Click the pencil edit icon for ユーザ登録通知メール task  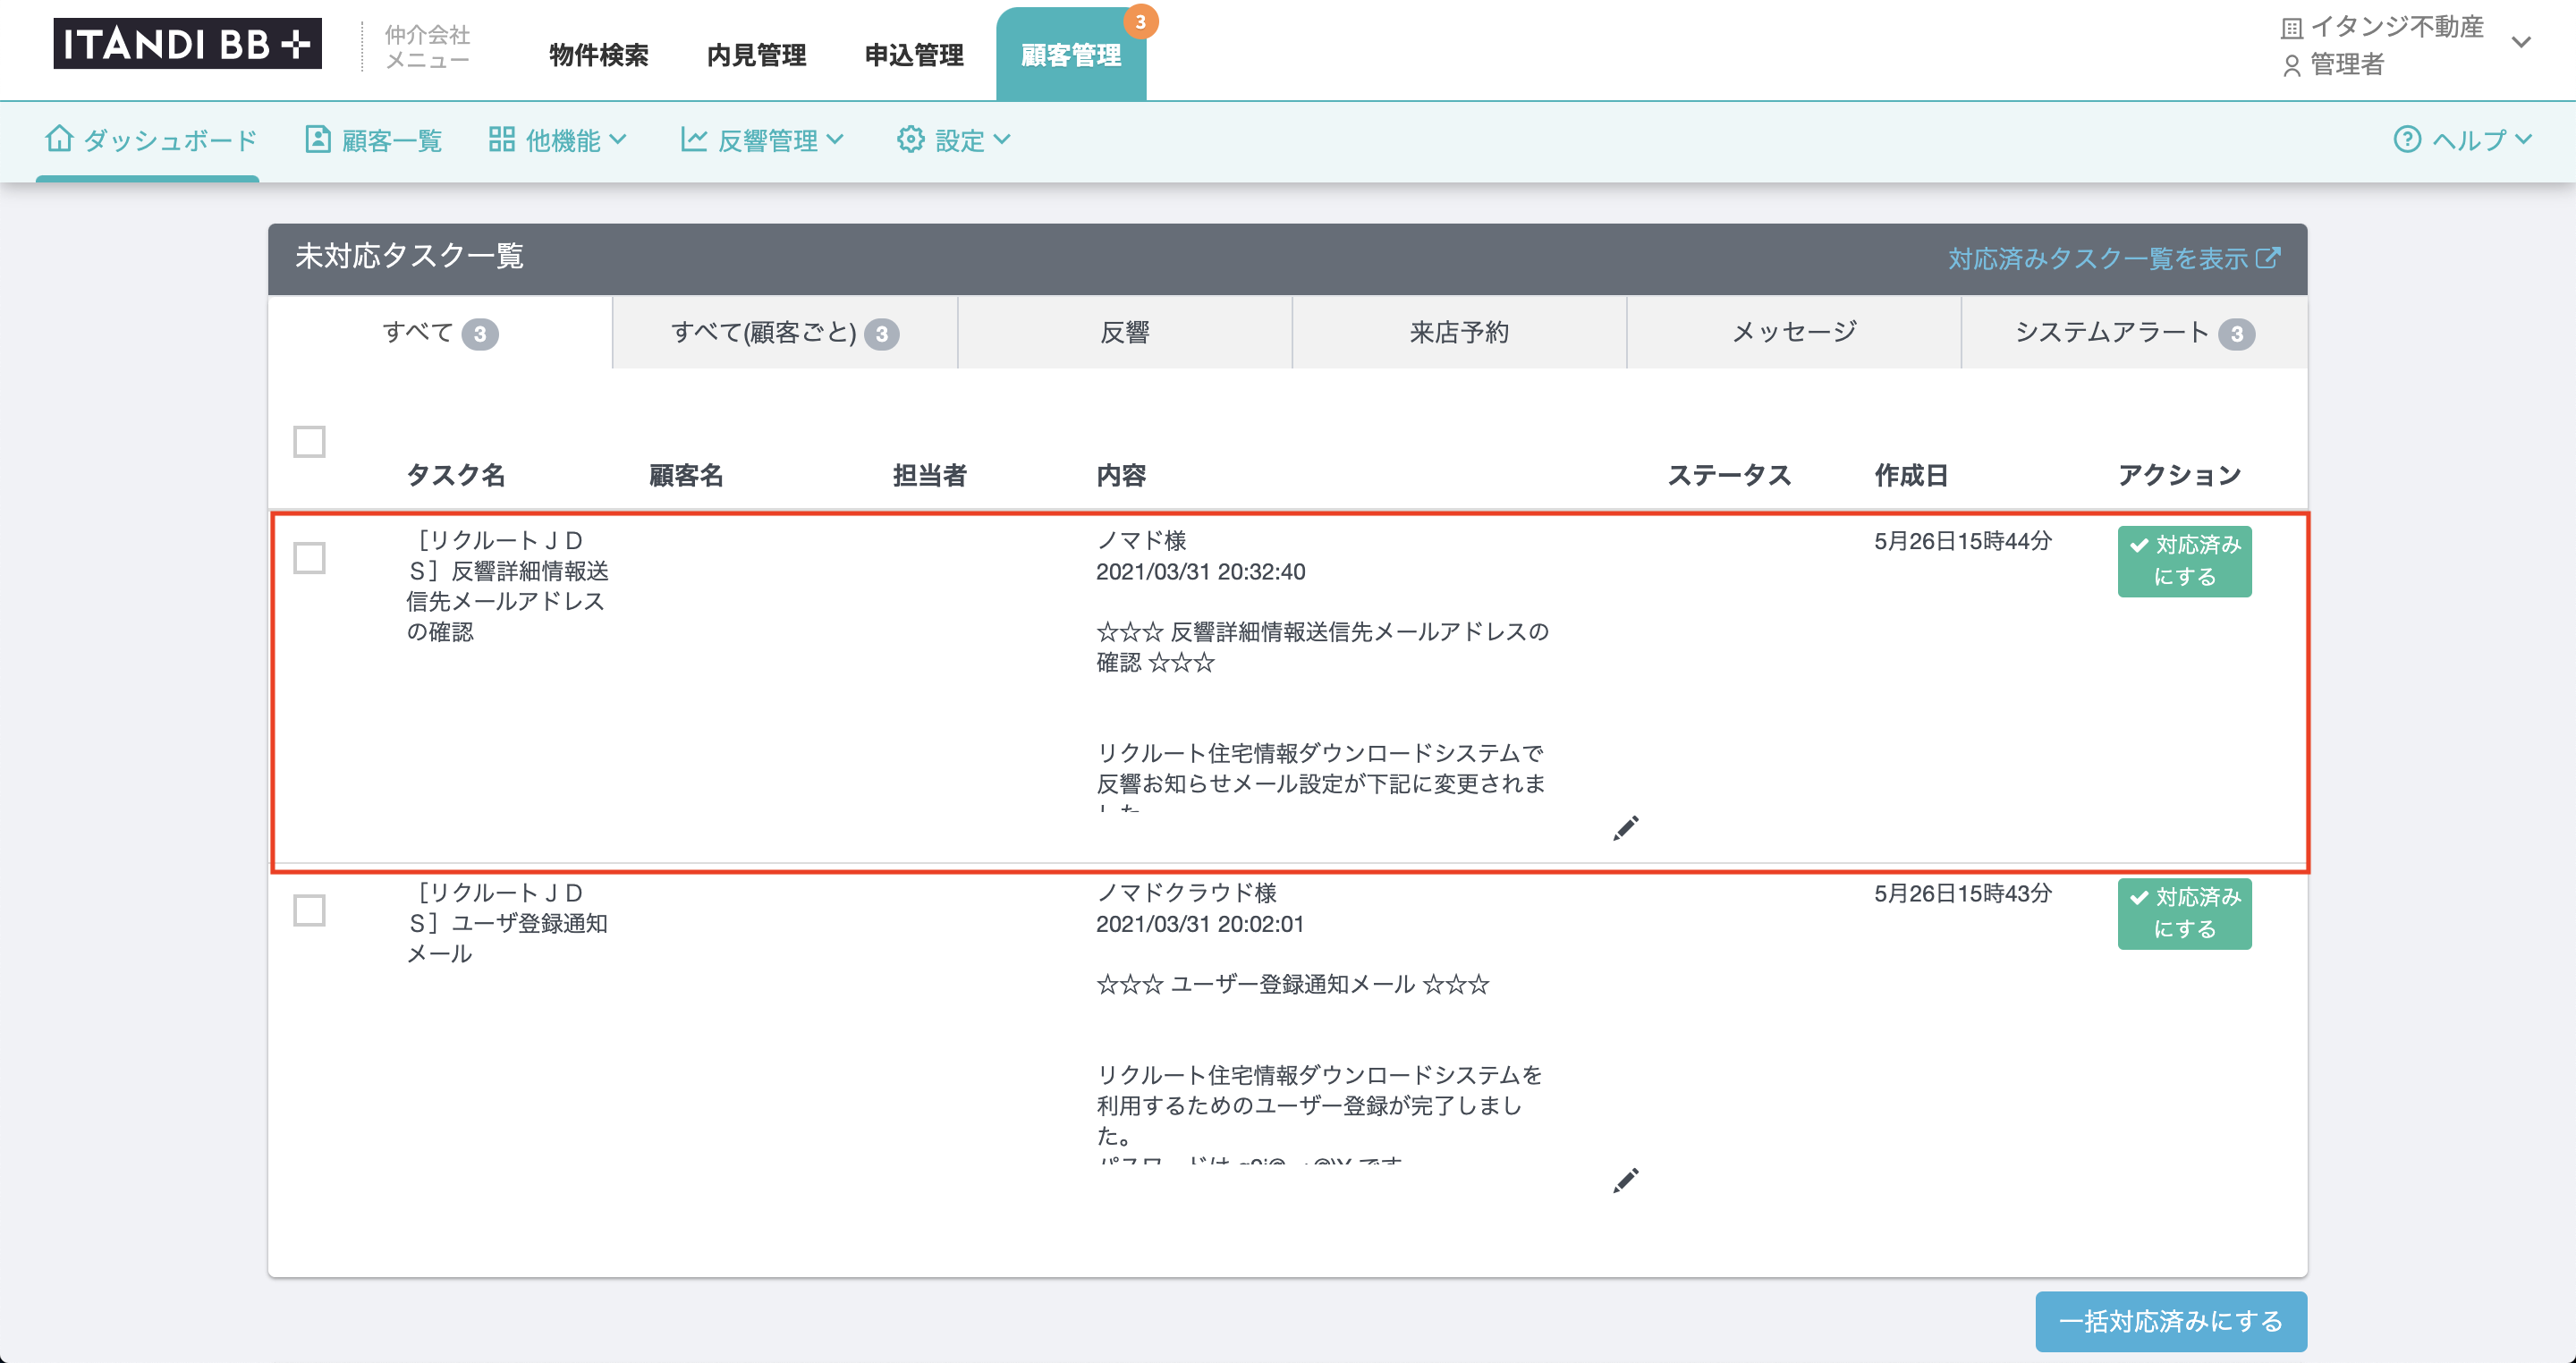tap(1626, 1180)
